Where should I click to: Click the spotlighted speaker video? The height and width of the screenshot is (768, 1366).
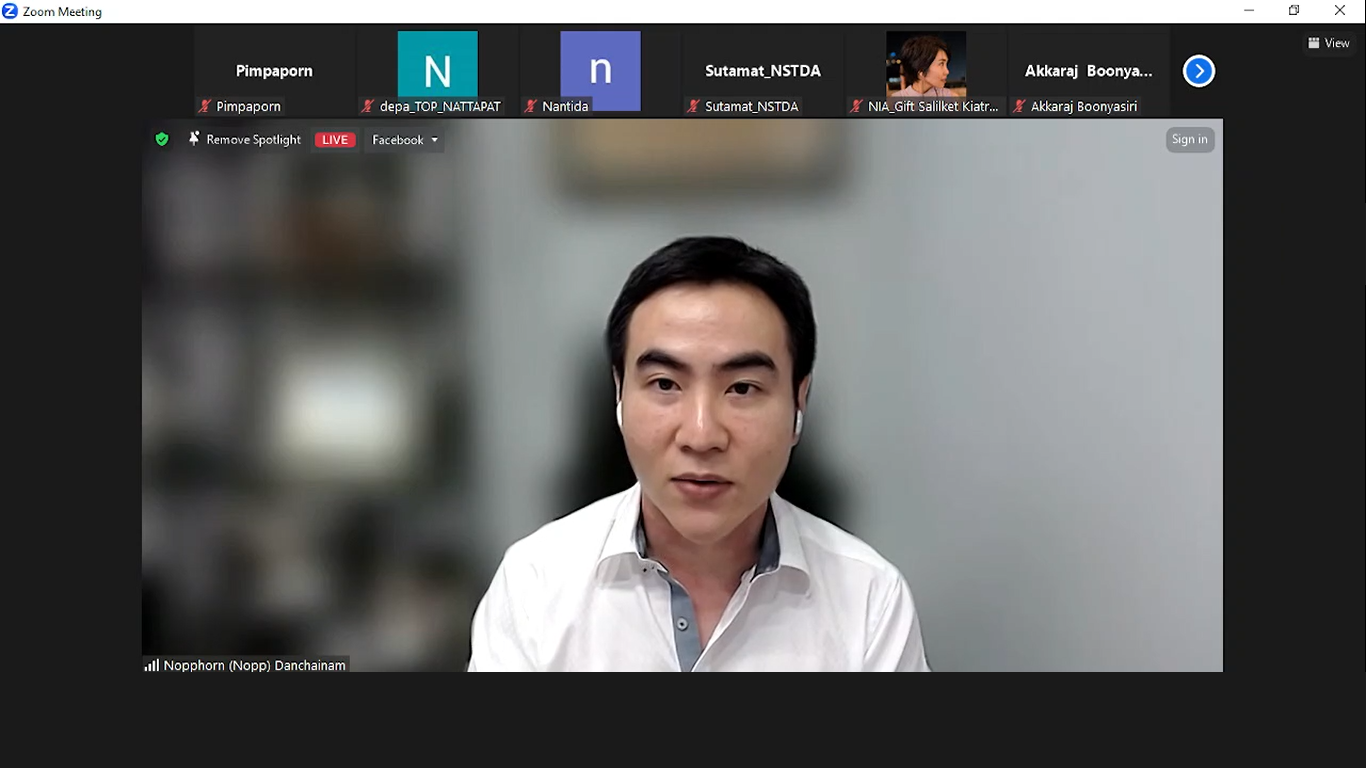tap(682, 396)
